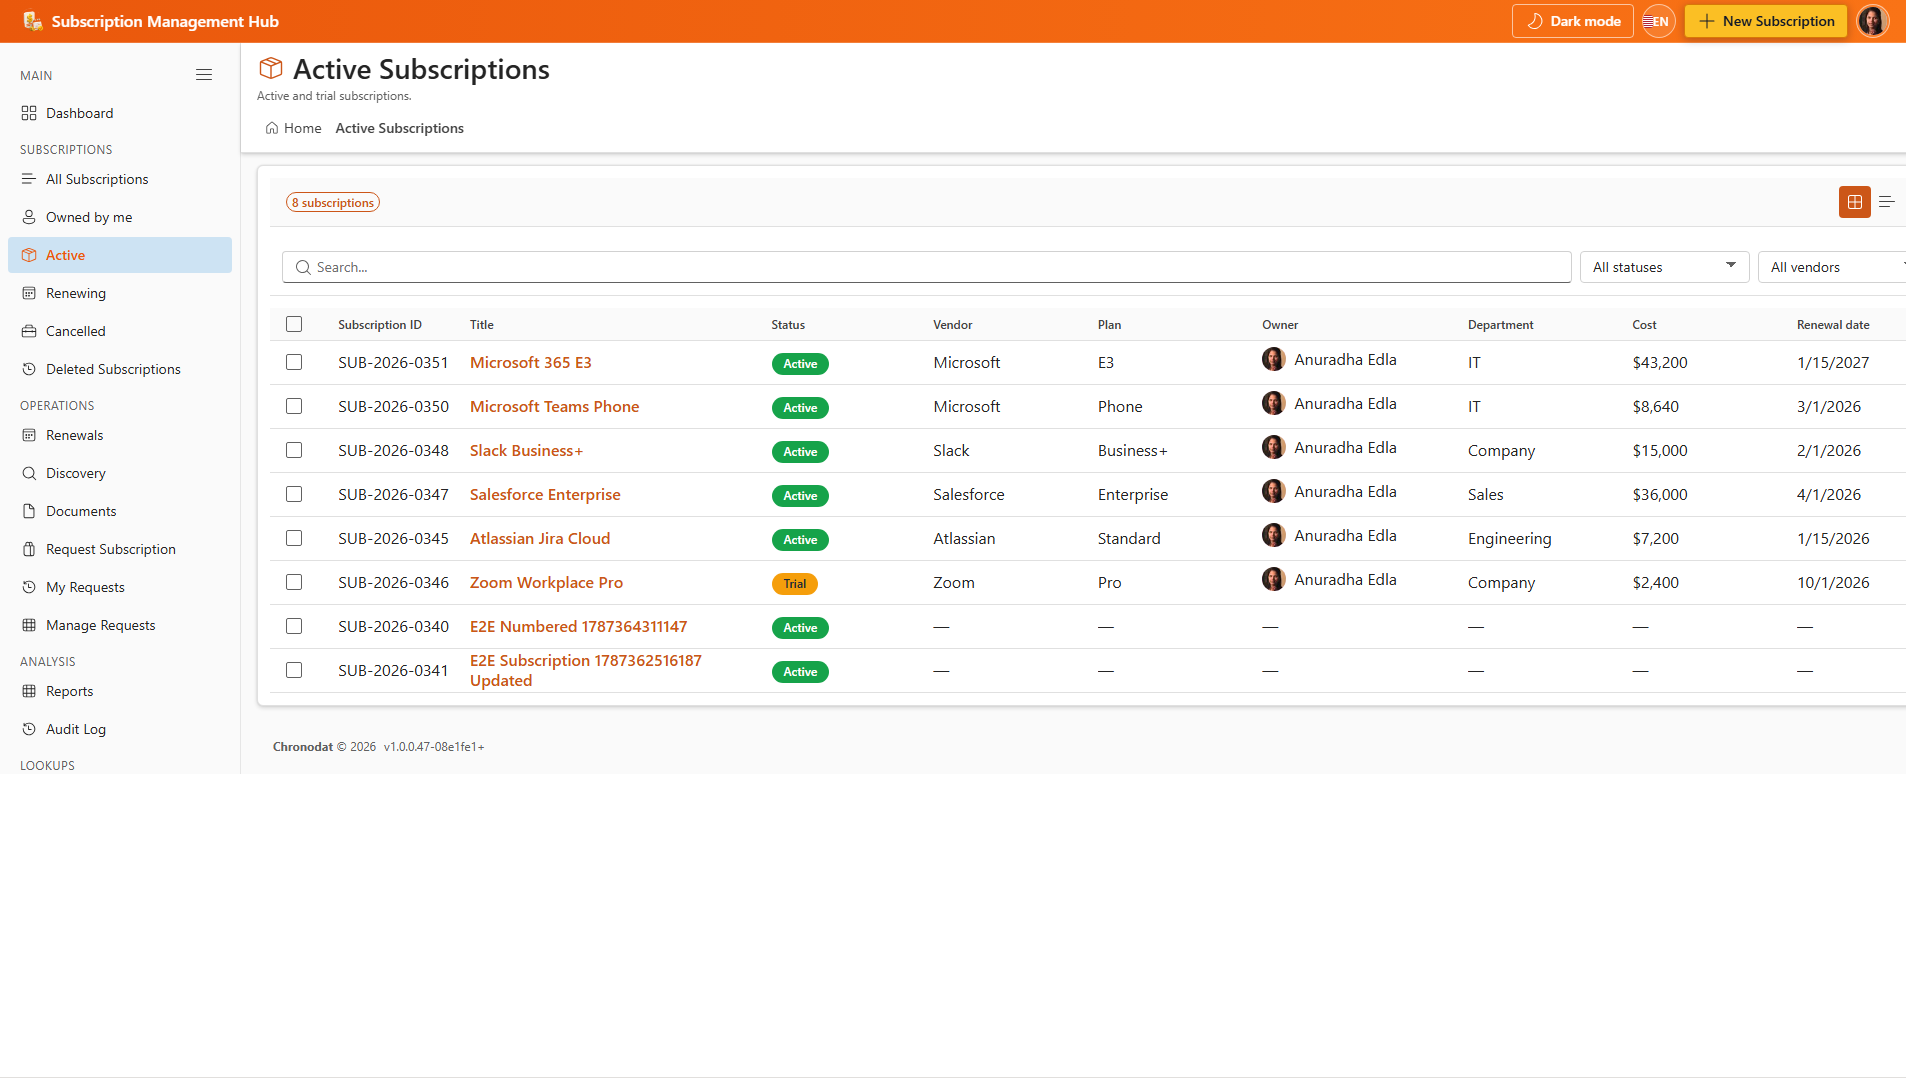The height and width of the screenshot is (1078, 1906).
Task: Open the Active menu item in sidebar
Action: (x=120, y=255)
